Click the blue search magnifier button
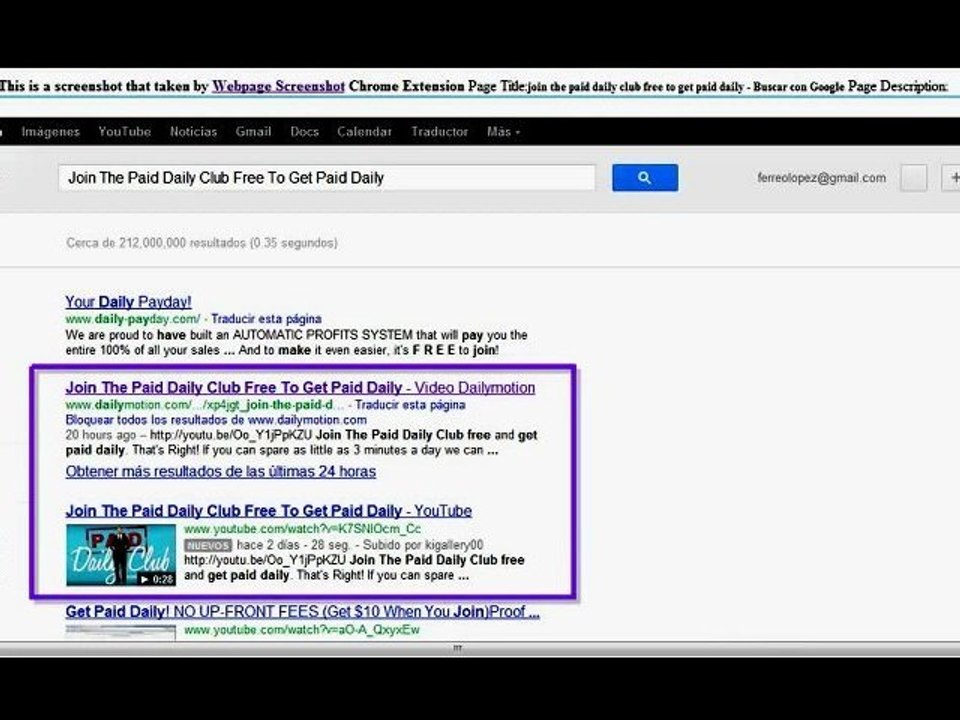The height and width of the screenshot is (720, 960). [645, 178]
